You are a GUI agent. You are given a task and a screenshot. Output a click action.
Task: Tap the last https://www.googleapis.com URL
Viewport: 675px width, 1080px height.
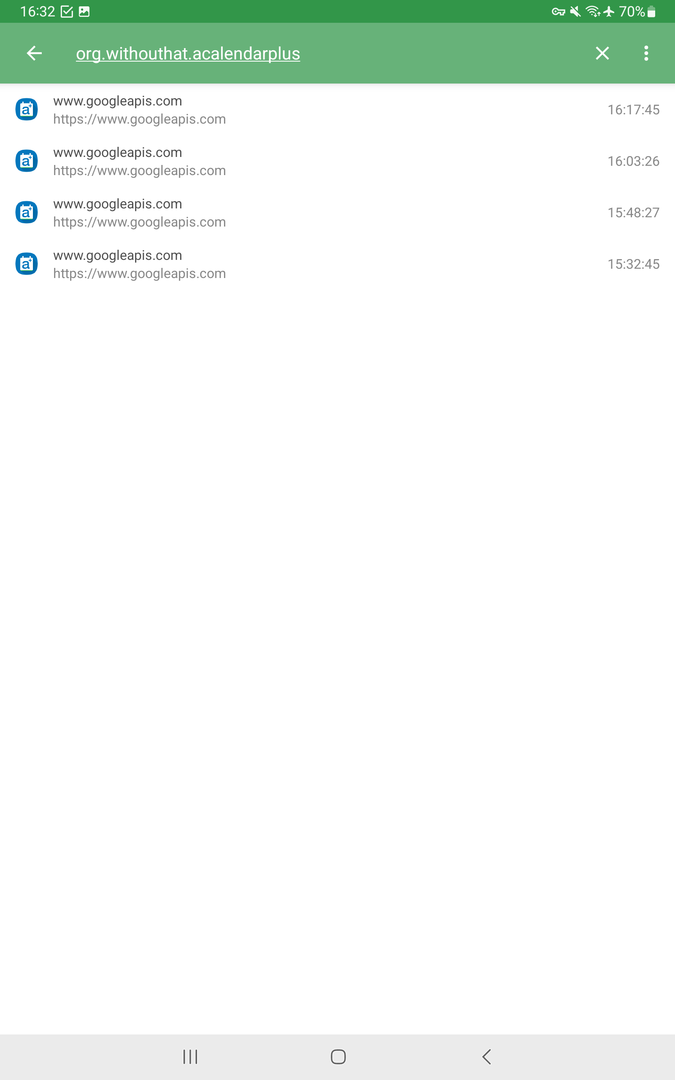[x=139, y=273]
